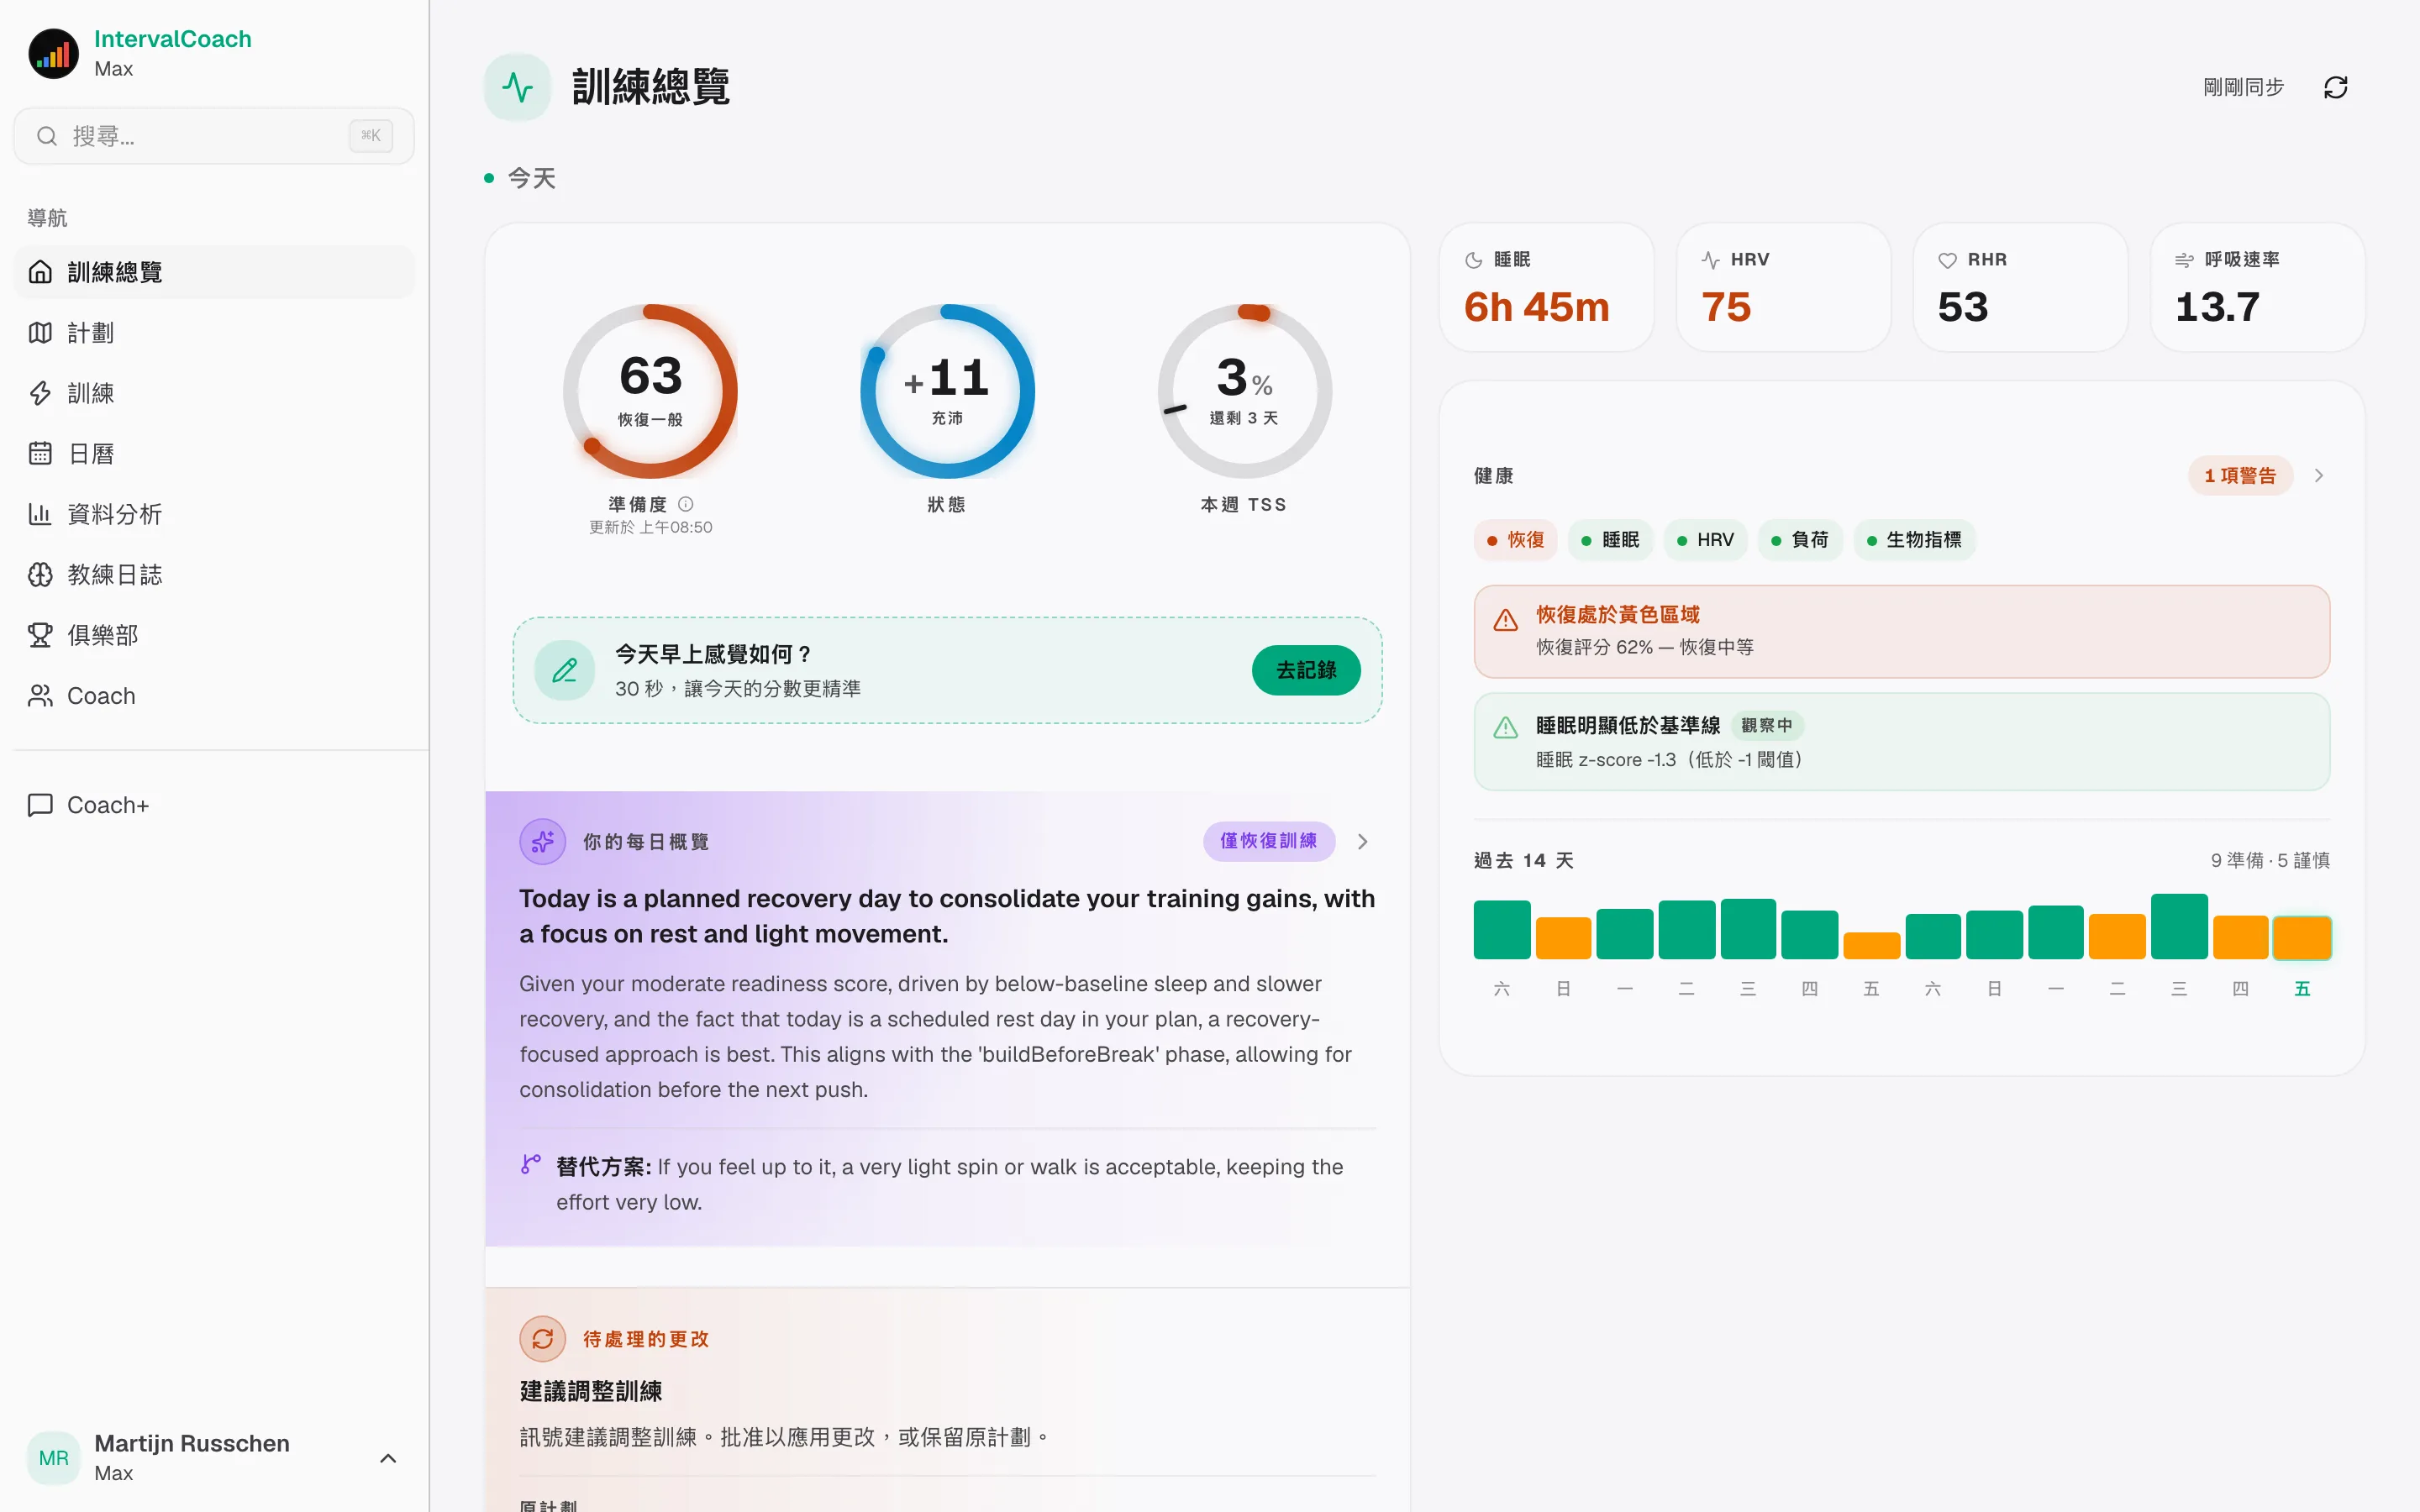Click the wind icon on 呼吸速率 card

[x=2184, y=260]
